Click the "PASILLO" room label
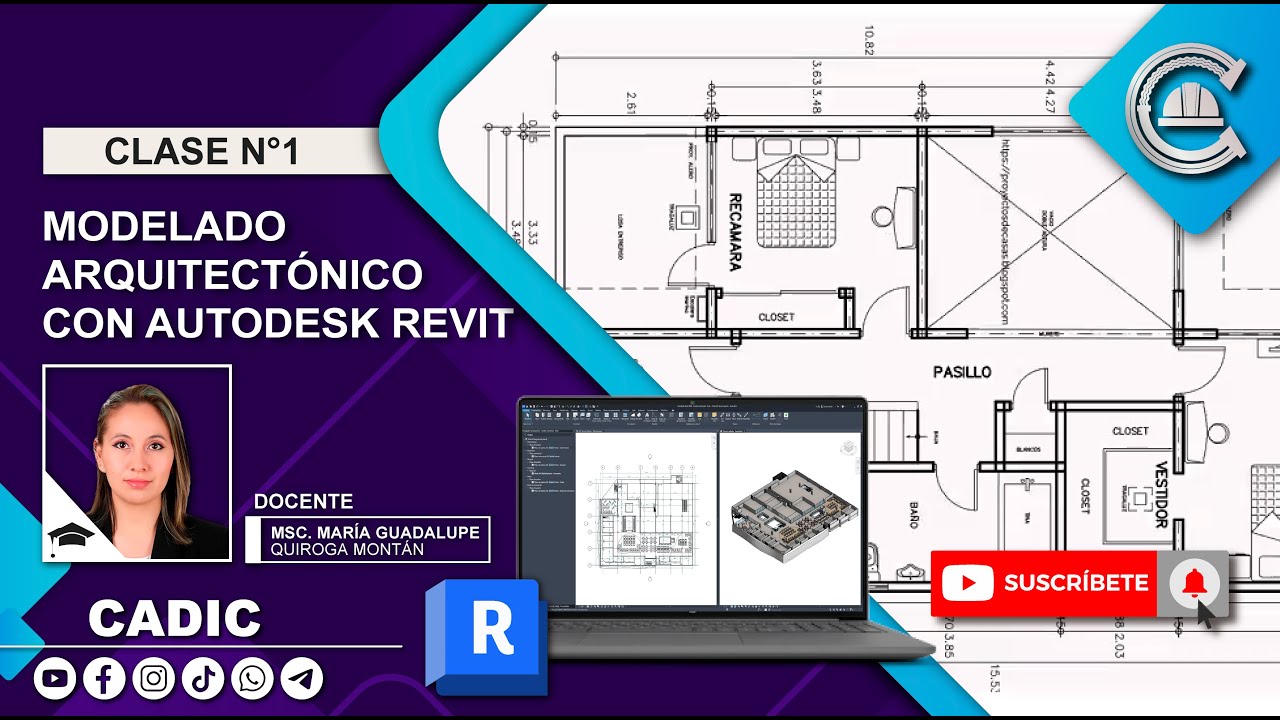This screenshot has height=720, width=1280. coord(962,372)
